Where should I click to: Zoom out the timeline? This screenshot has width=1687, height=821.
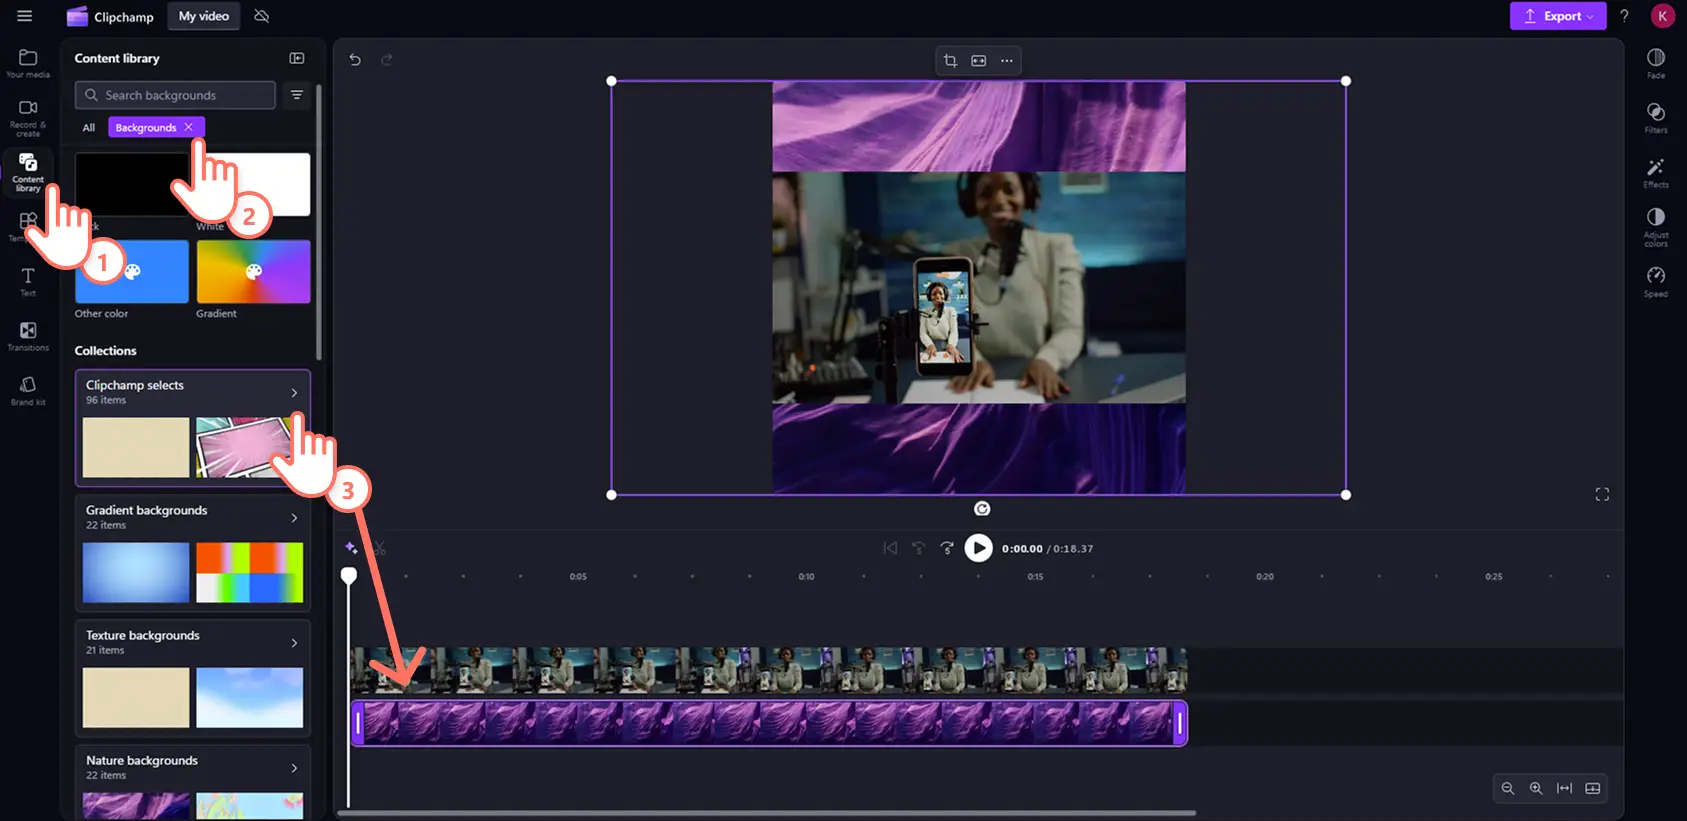tap(1508, 788)
